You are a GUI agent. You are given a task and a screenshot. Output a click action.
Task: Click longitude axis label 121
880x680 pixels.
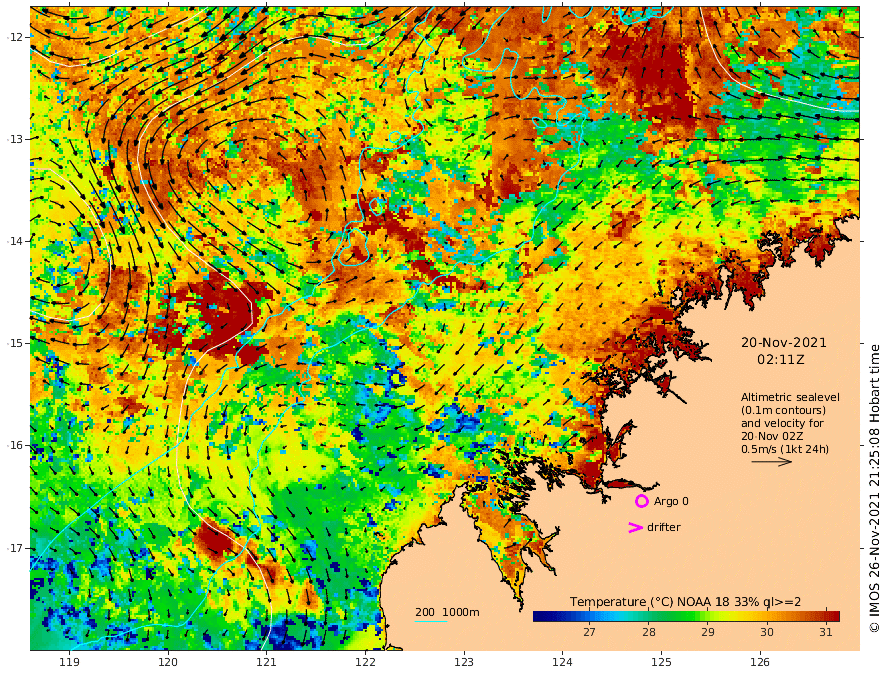coord(266,662)
